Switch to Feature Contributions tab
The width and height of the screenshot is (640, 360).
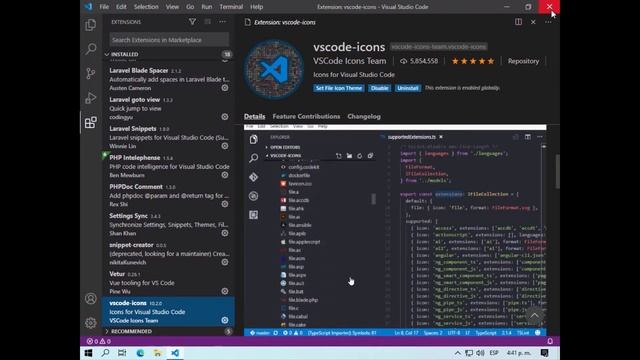306,116
